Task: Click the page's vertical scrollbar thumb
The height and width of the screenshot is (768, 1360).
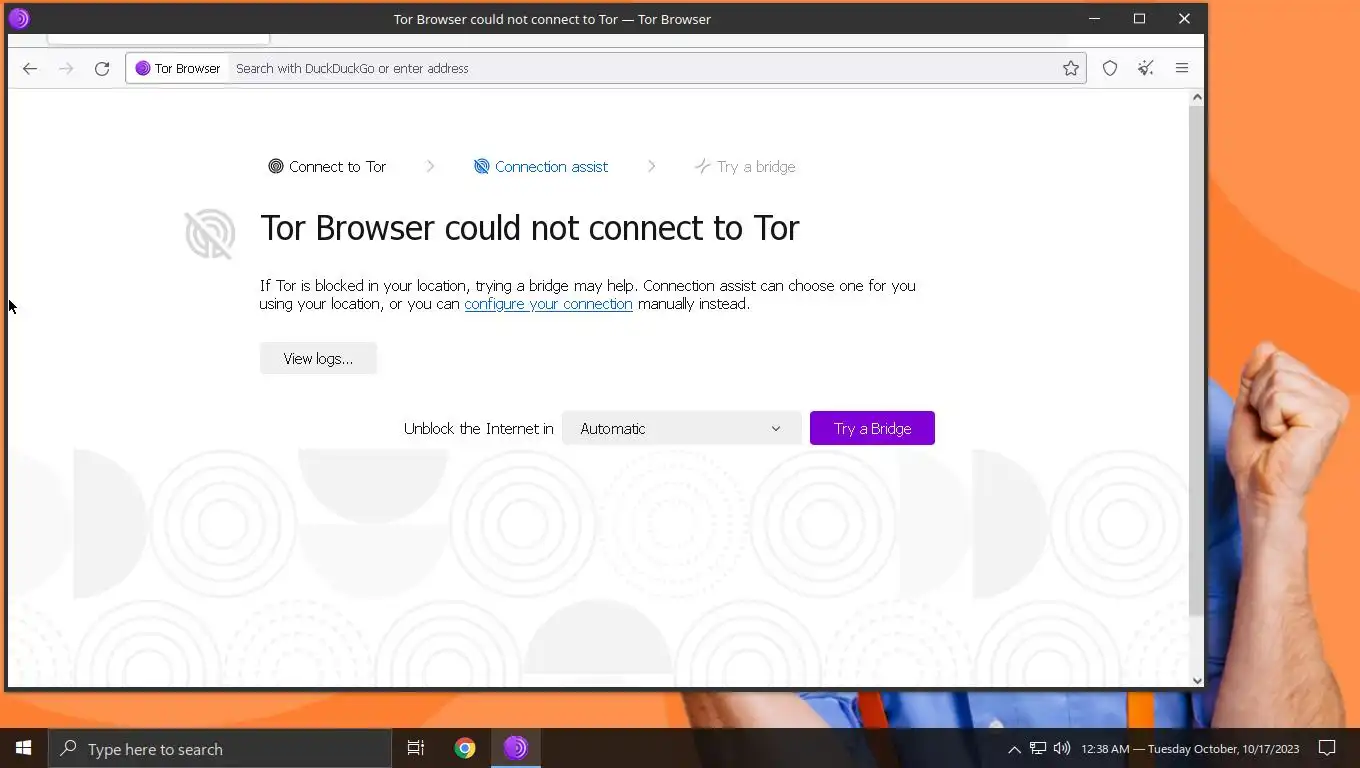Action: (x=1196, y=360)
